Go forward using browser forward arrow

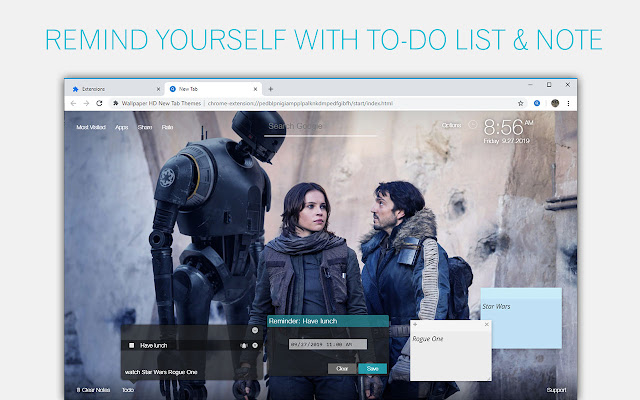coord(86,103)
